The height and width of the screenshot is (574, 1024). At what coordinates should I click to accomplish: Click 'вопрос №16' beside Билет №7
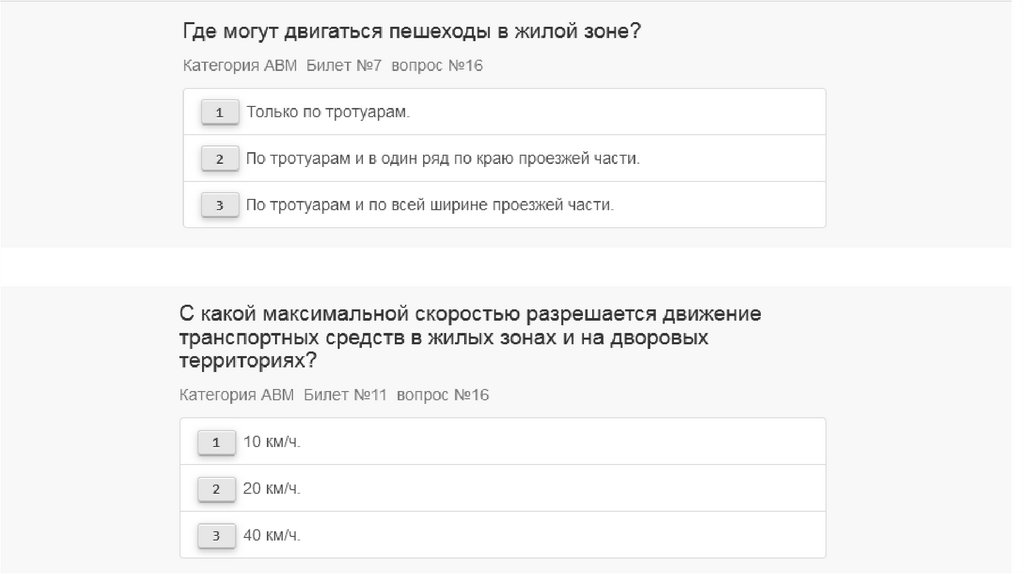pos(438,65)
